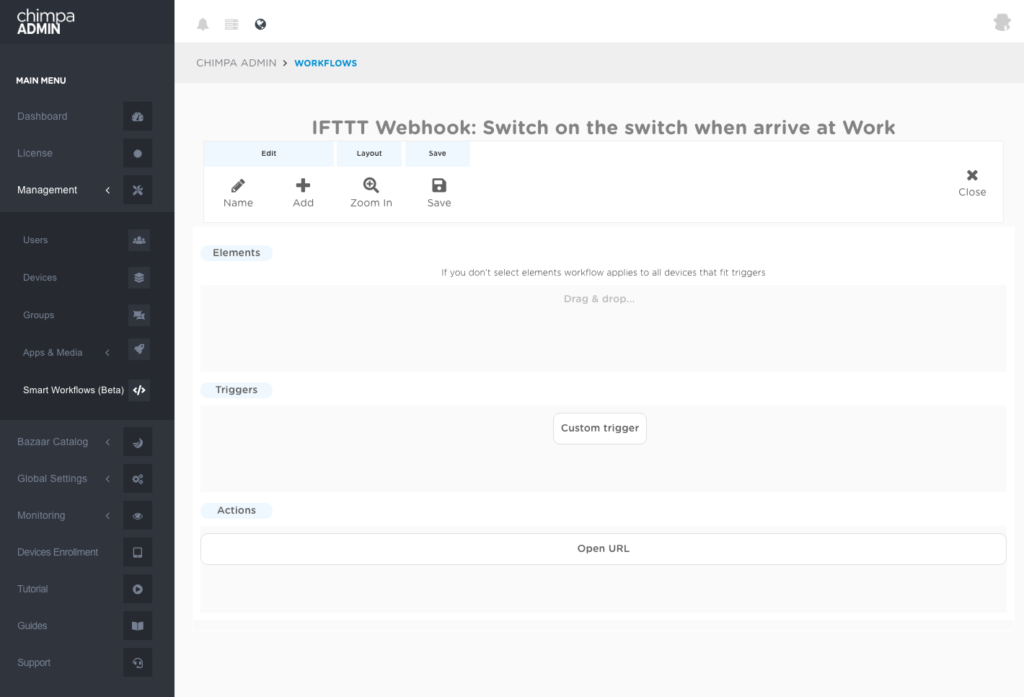This screenshot has width=1024, height=697.
Task: Open Devices under Management
Action: pos(40,278)
